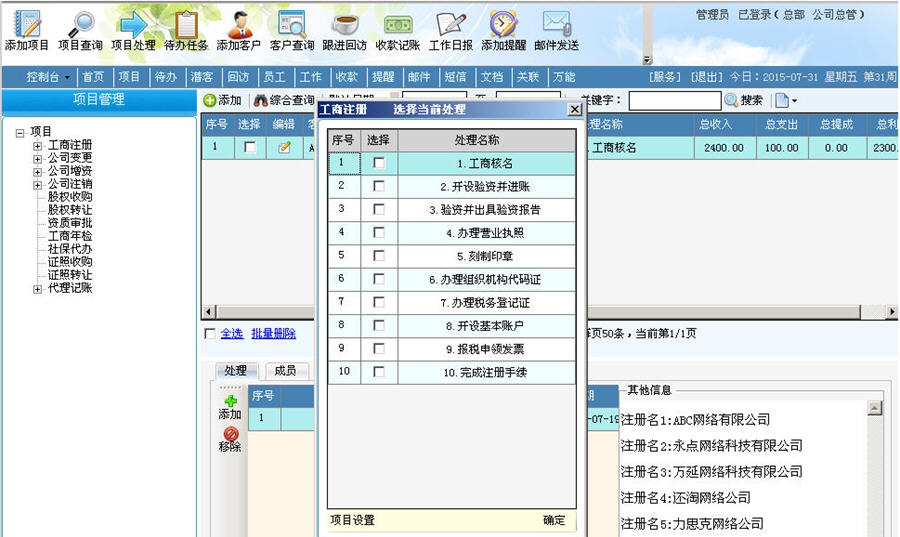Check the box for 7.办理税务登记证
This screenshot has width=900, height=537.
click(x=379, y=302)
